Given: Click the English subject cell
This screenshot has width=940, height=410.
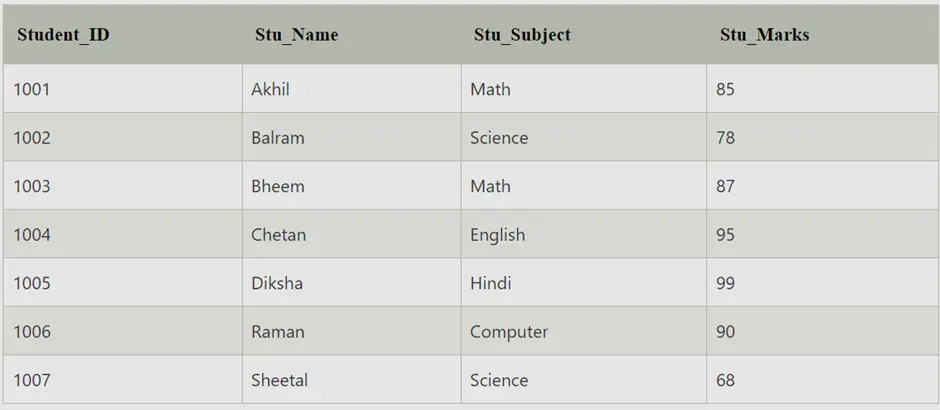Looking at the screenshot, I should click(584, 234).
